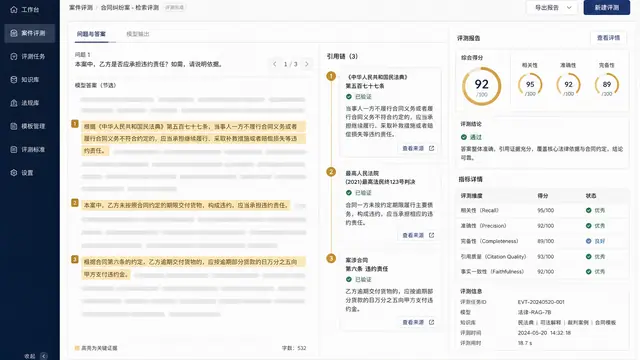Click external link icon on 案涉合同 citation
640x360 pixels.
point(431,322)
